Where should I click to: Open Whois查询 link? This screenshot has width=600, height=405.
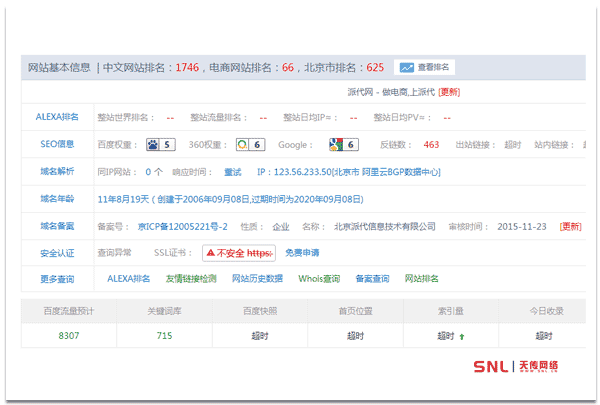point(319,279)
